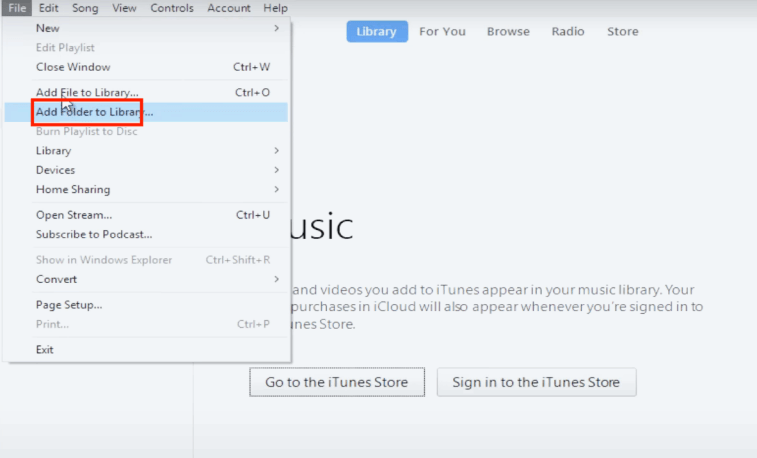Choose Close Window from File menu
757x458 pixels.
coord(146,67)
